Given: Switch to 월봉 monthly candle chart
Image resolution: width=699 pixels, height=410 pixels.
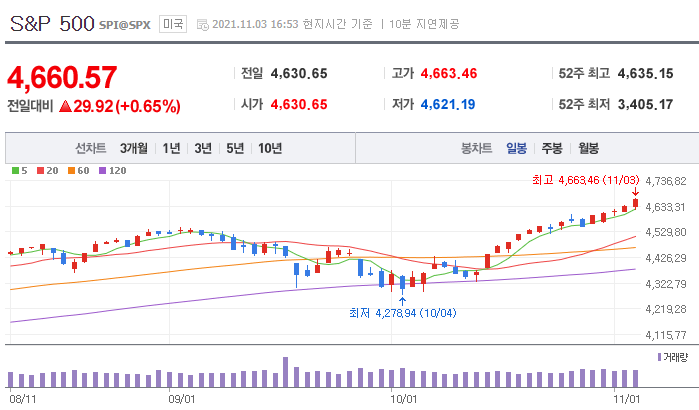Looking at the screenshot, I should 588,148.
